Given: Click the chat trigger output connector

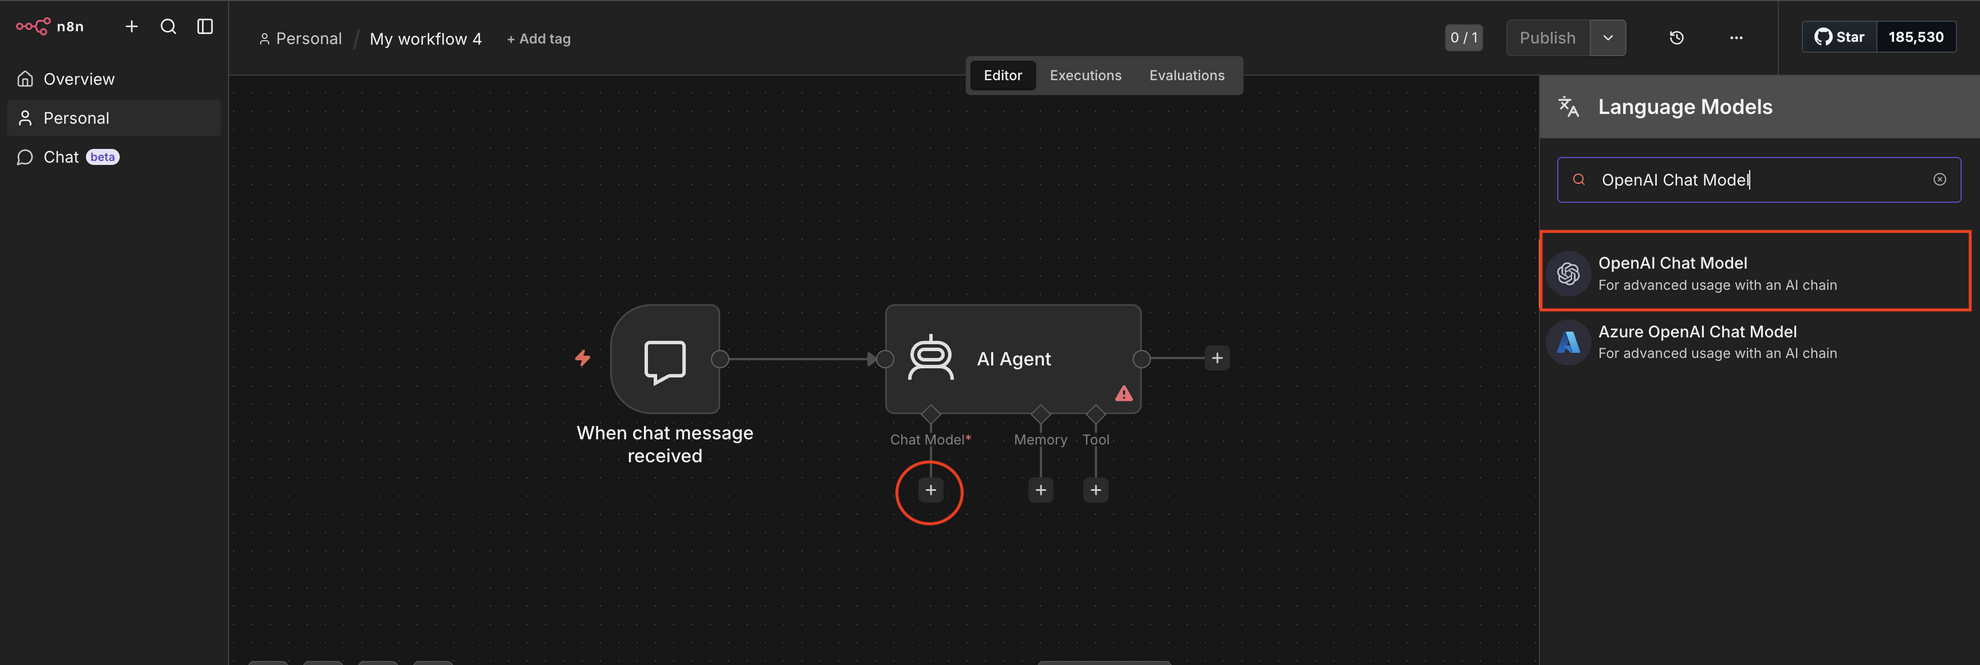Looking at the screenshot, I should 720,359.
